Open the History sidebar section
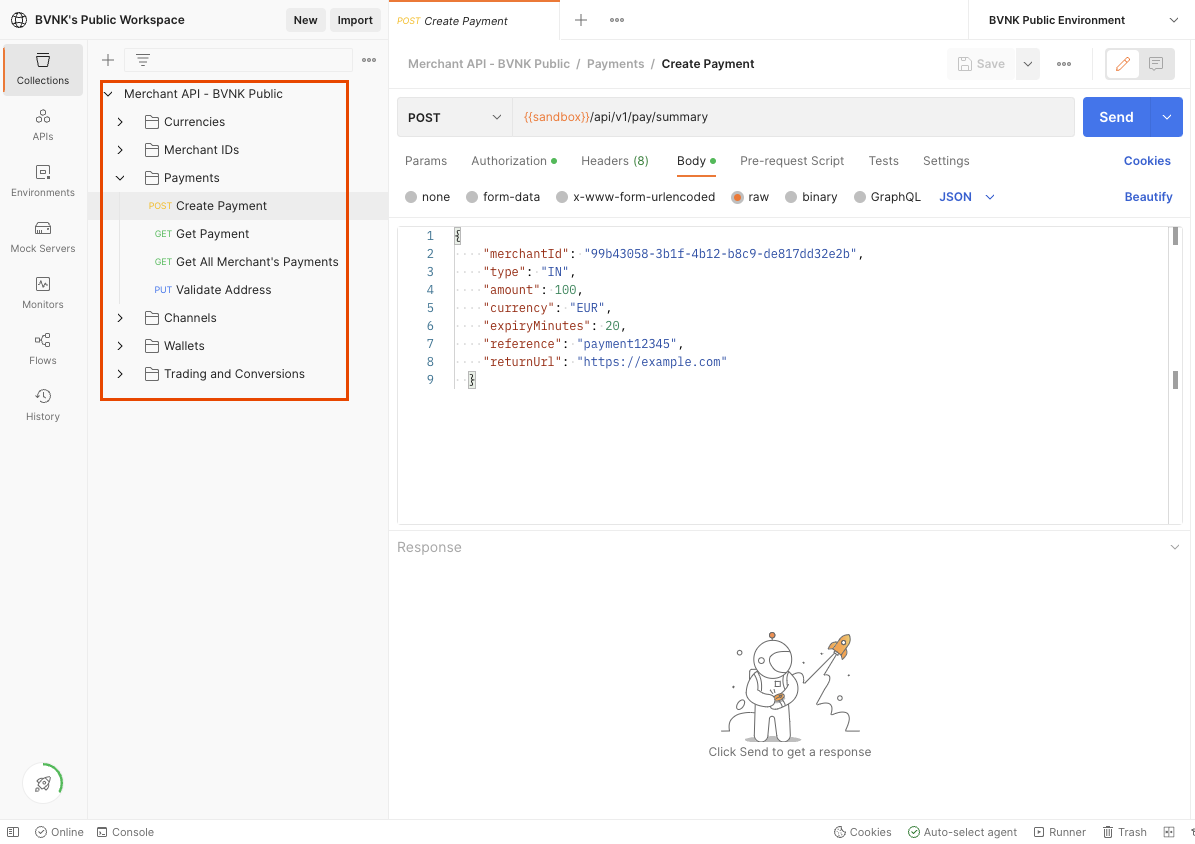 [x=43, y=405]
